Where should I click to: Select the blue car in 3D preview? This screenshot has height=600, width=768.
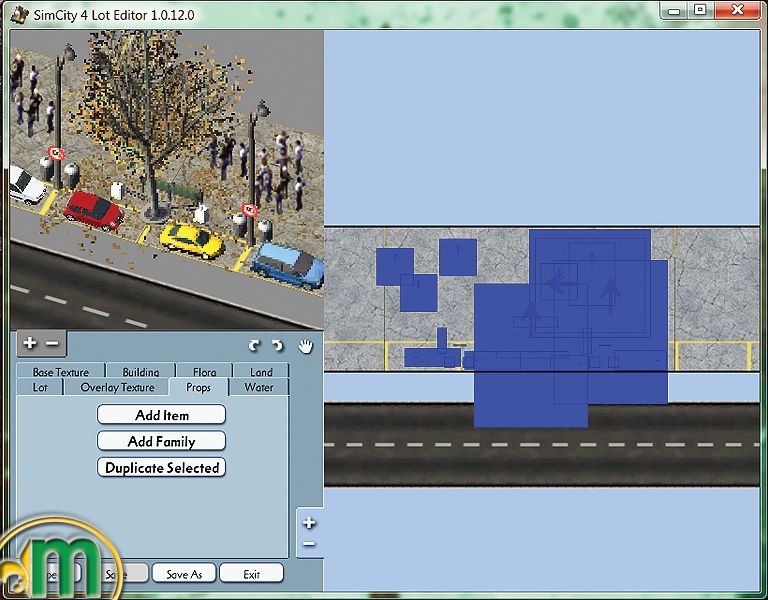coord(288,264)
